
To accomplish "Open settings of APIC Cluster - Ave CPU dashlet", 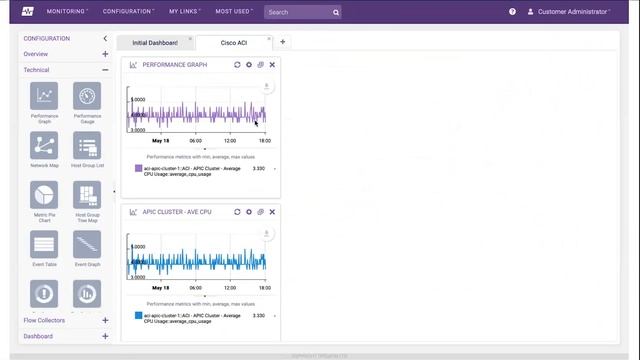I will tap(249, 212).
